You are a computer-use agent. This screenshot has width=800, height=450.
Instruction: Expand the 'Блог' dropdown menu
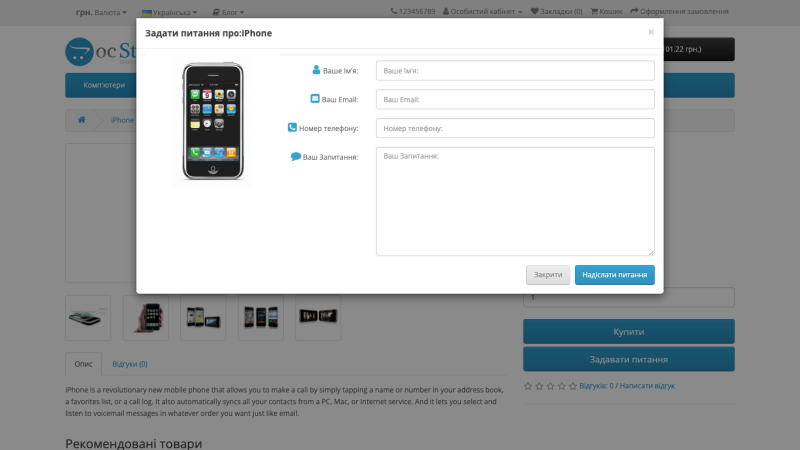point(228,12)
